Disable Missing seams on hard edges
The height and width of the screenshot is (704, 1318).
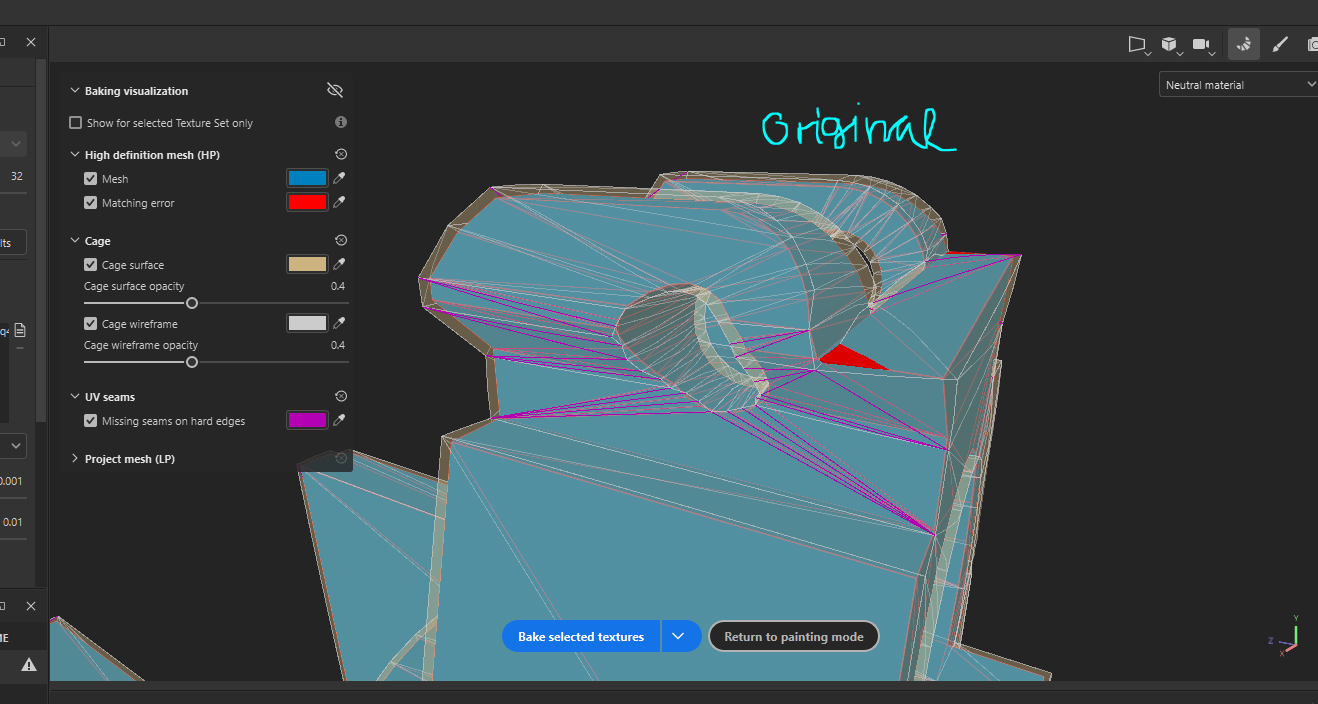[x=91, y=421]
